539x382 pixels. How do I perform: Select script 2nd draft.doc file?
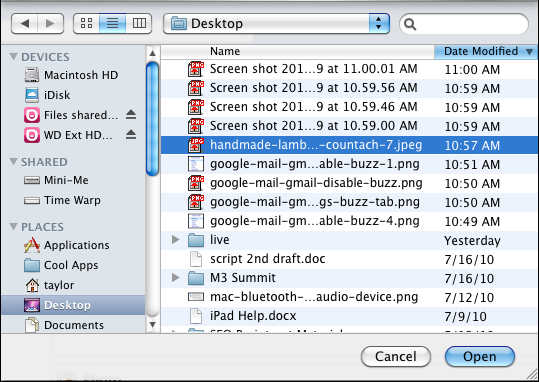[350, 259]
